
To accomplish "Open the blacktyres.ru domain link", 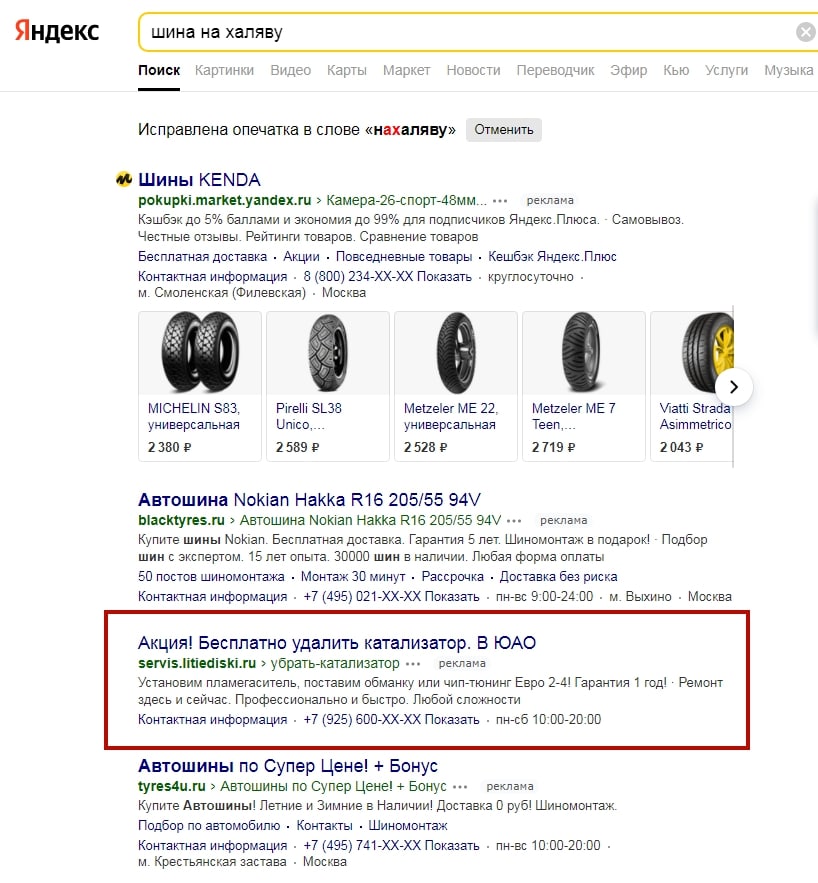I will click(181, 520).
